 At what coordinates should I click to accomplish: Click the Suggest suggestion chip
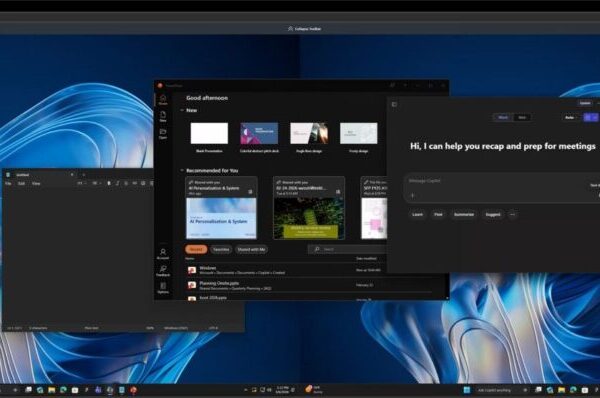(493, 214)
